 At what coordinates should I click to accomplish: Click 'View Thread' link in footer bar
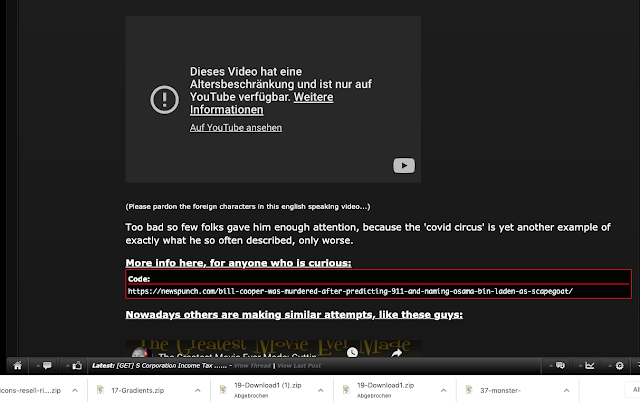click(x=252, y=366)
